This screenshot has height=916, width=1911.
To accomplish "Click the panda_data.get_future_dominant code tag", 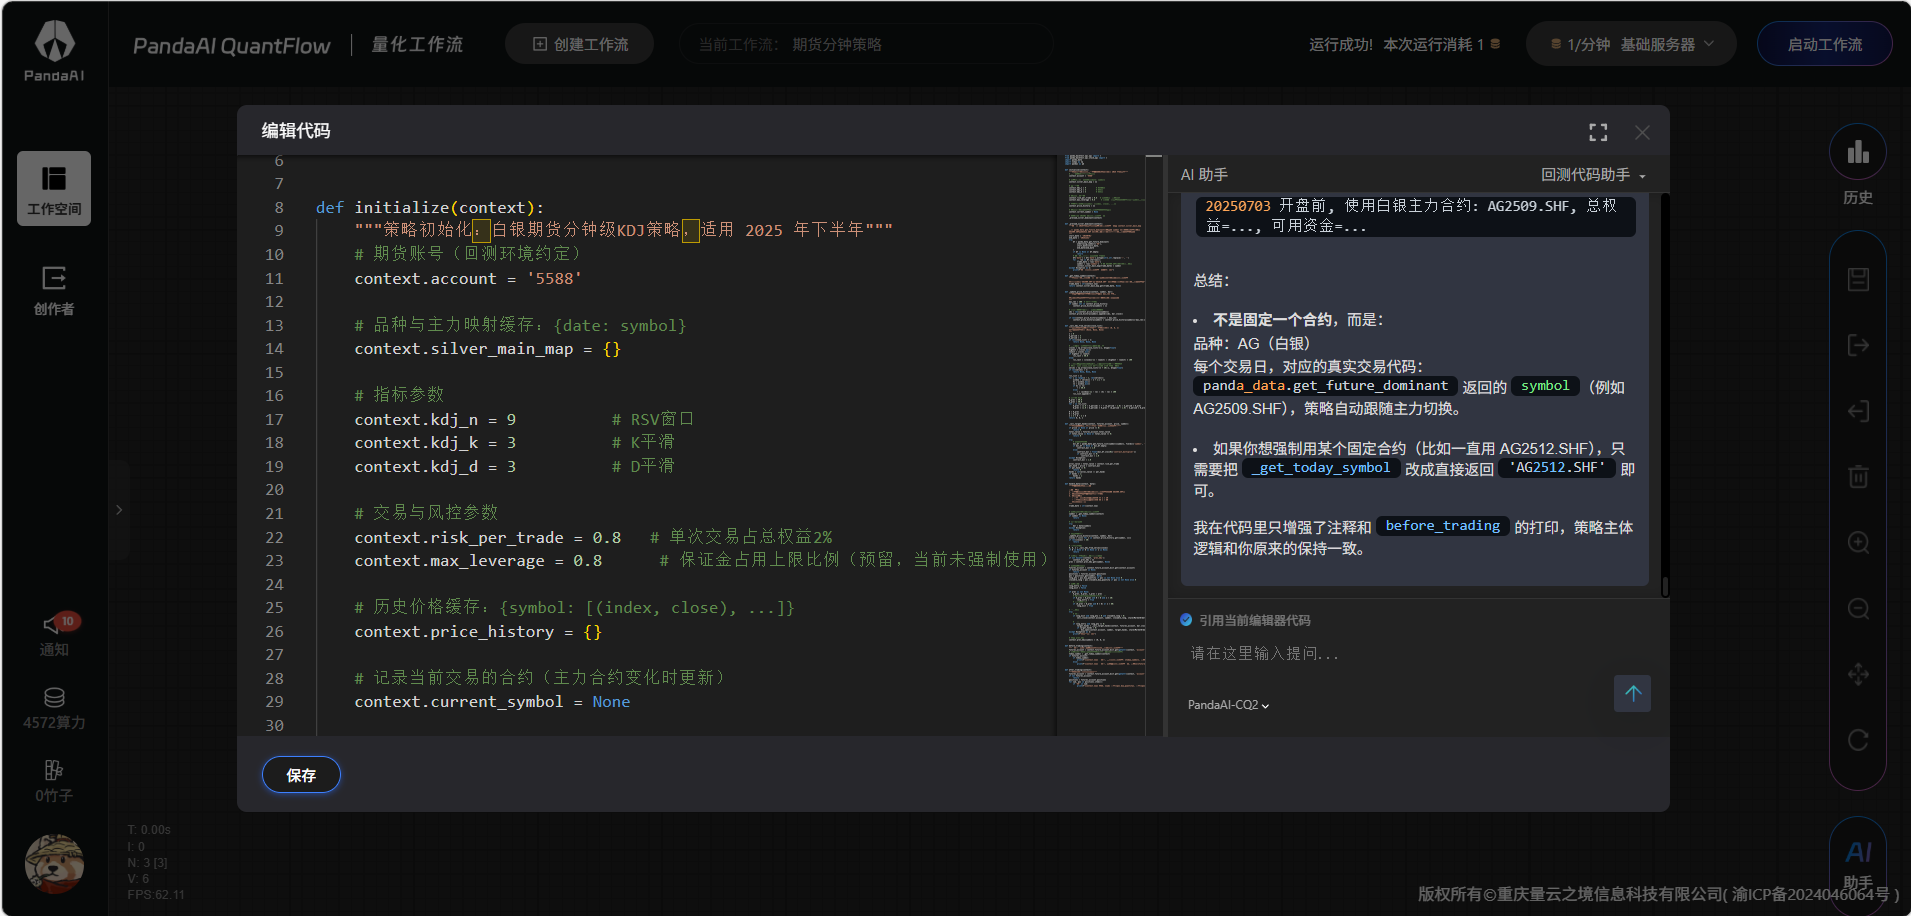I will click(1325, 386).
